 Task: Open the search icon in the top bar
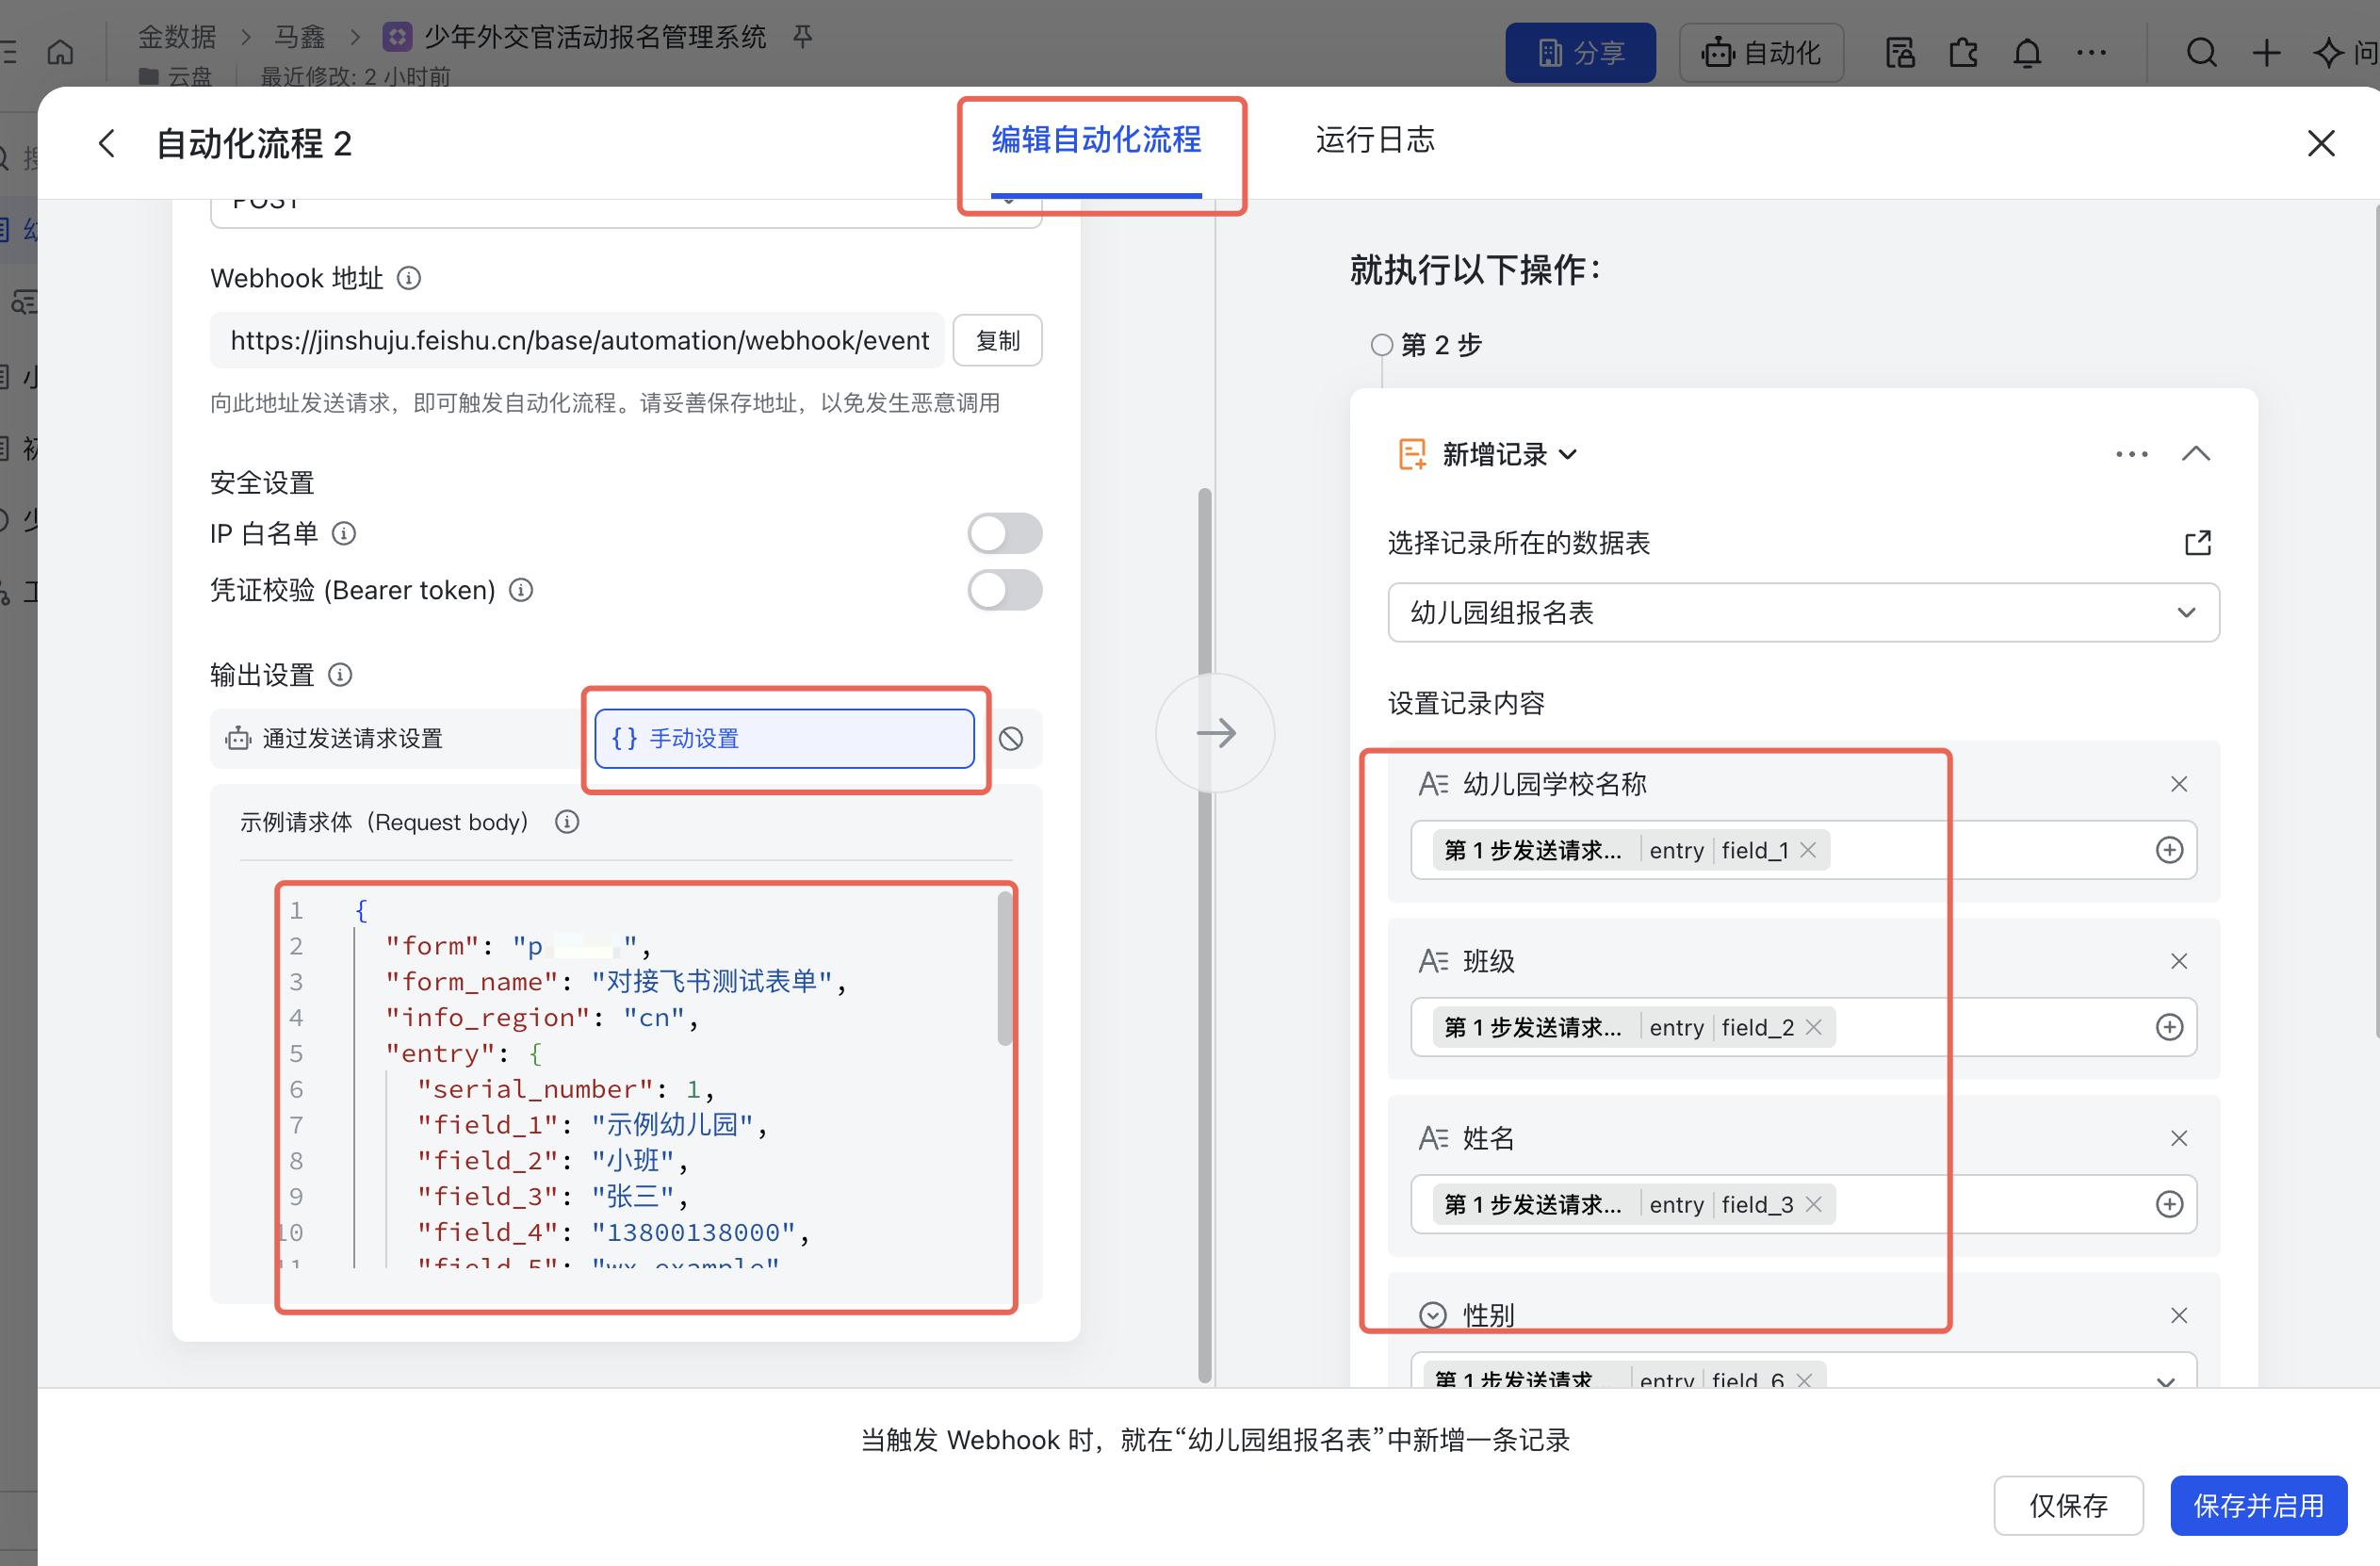pyautogui.click(x=2201, y=52)
